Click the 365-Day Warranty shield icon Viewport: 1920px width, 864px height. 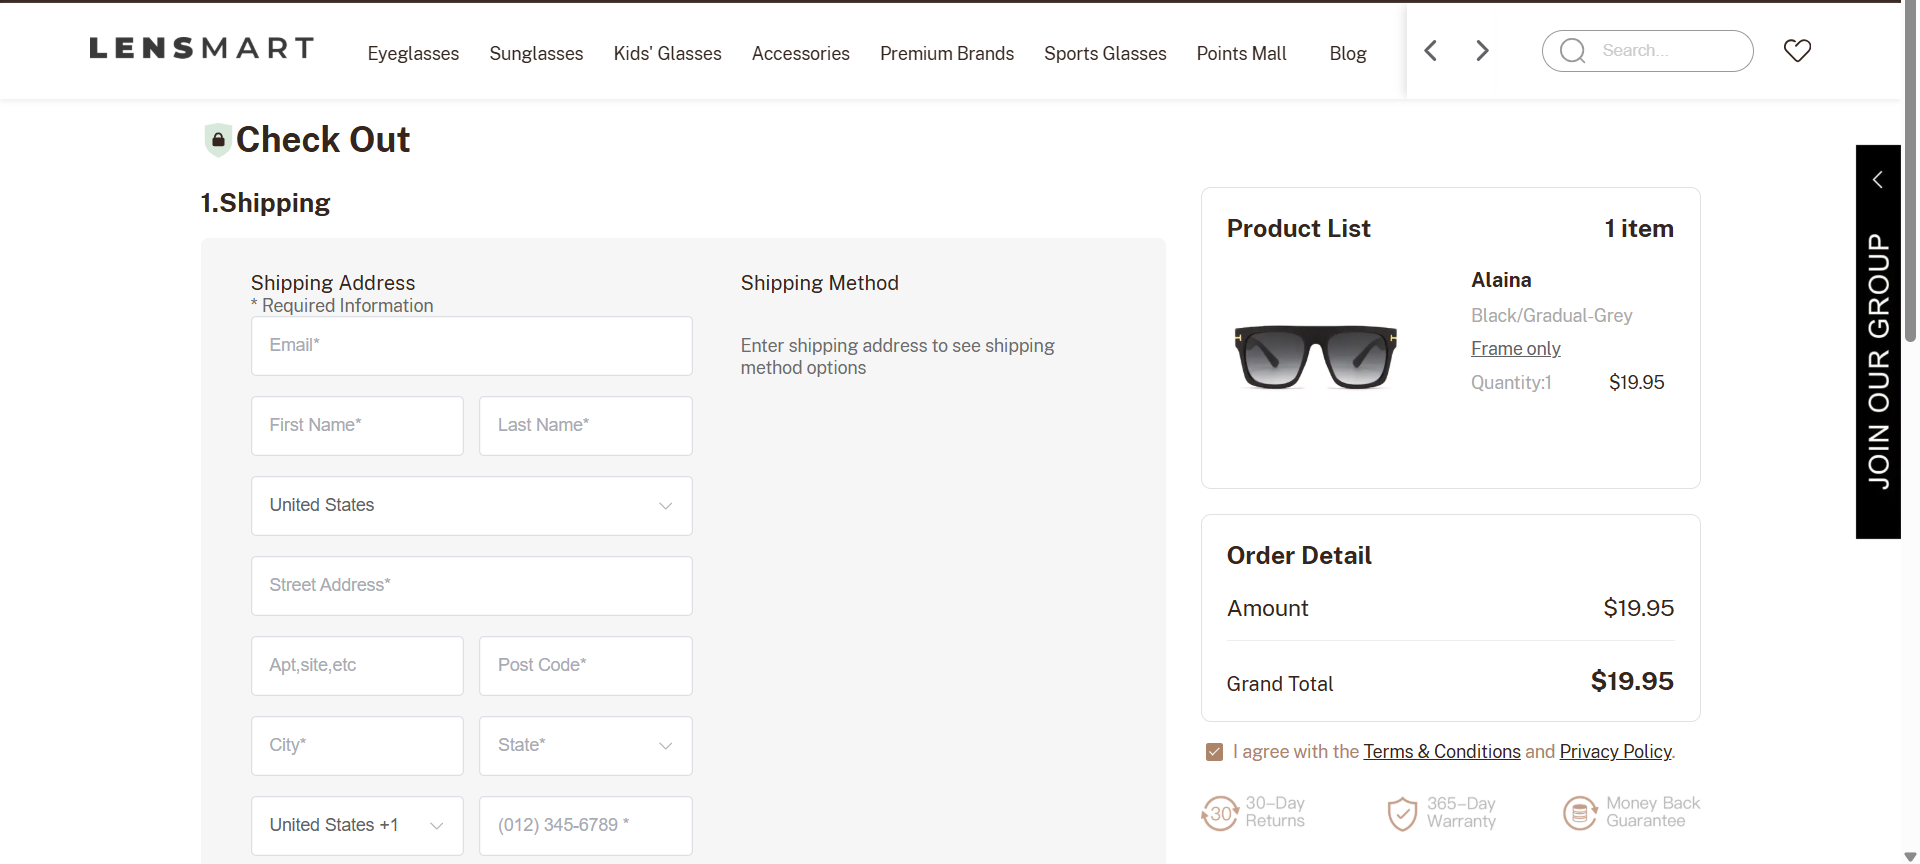pyautogui.click(x=1402, y=813)
